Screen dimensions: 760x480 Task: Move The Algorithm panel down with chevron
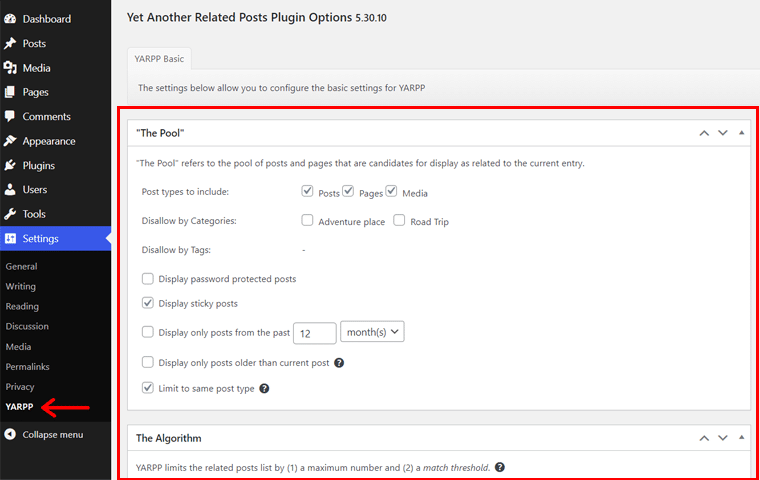(722, 438)
